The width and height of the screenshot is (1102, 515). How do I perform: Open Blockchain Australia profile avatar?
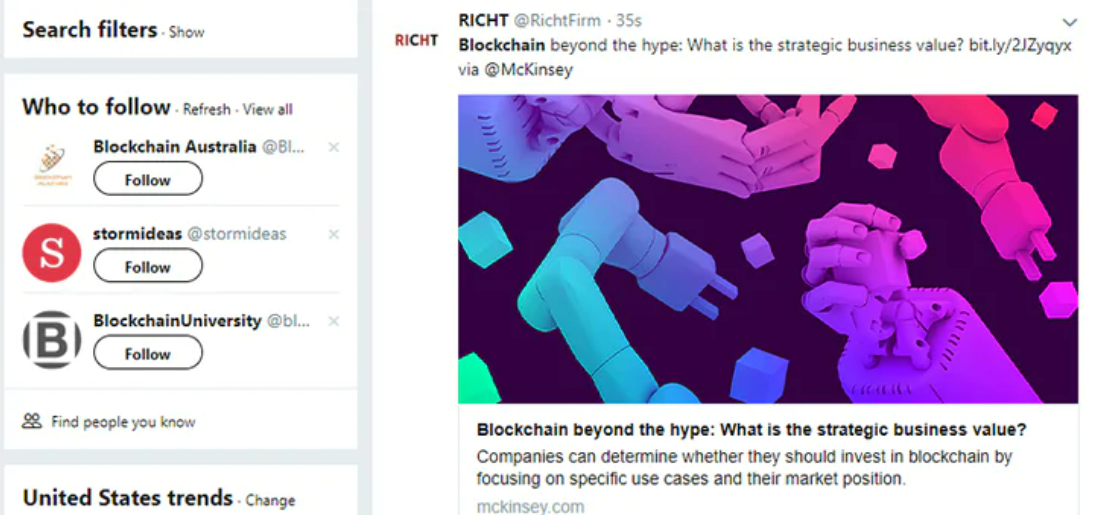point(51,166)
